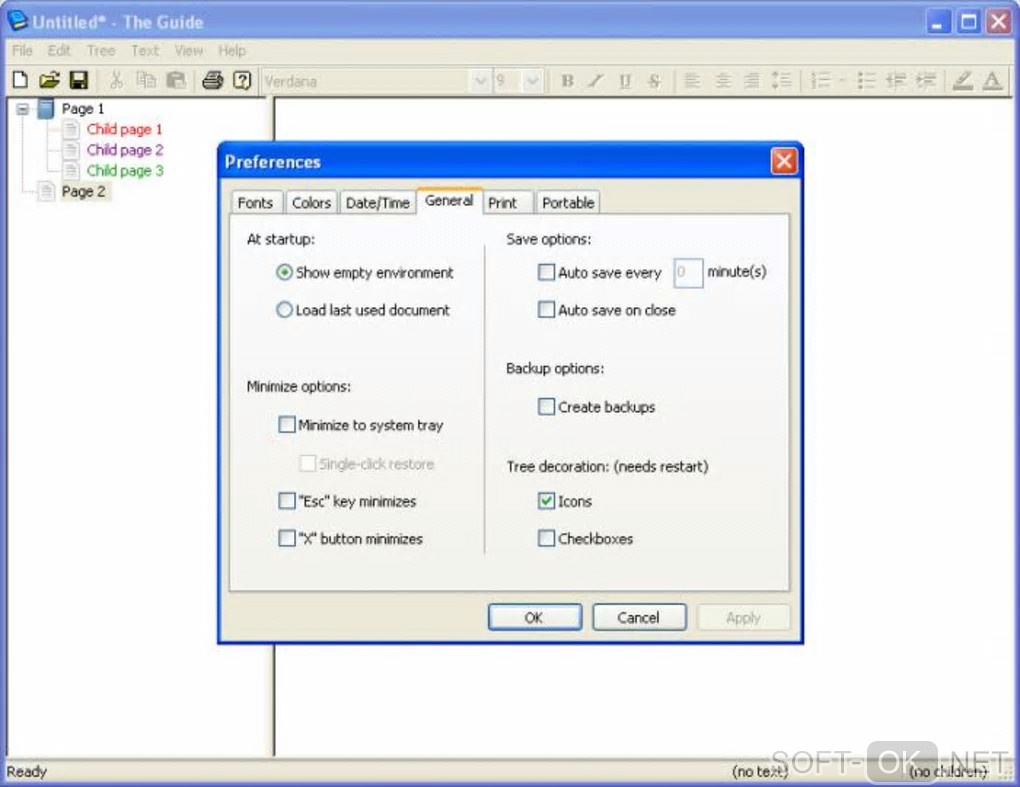Enable Create backups checkbox

pyautogui.click(x=546, y=407)
